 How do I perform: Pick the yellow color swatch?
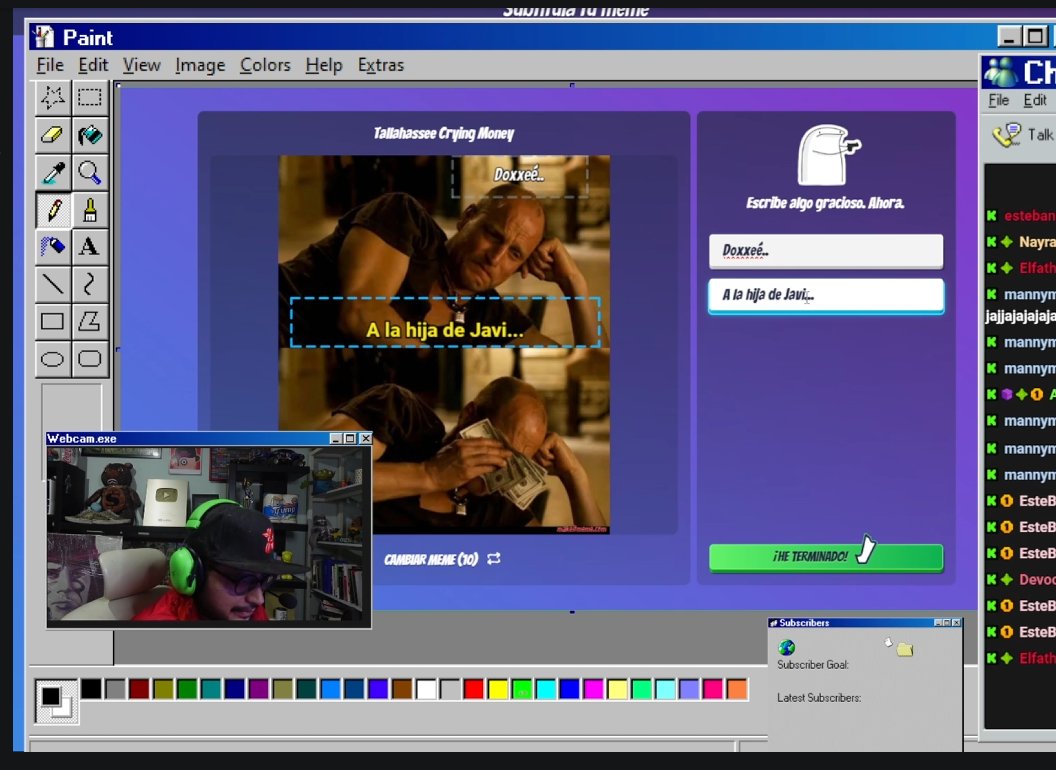498,689
